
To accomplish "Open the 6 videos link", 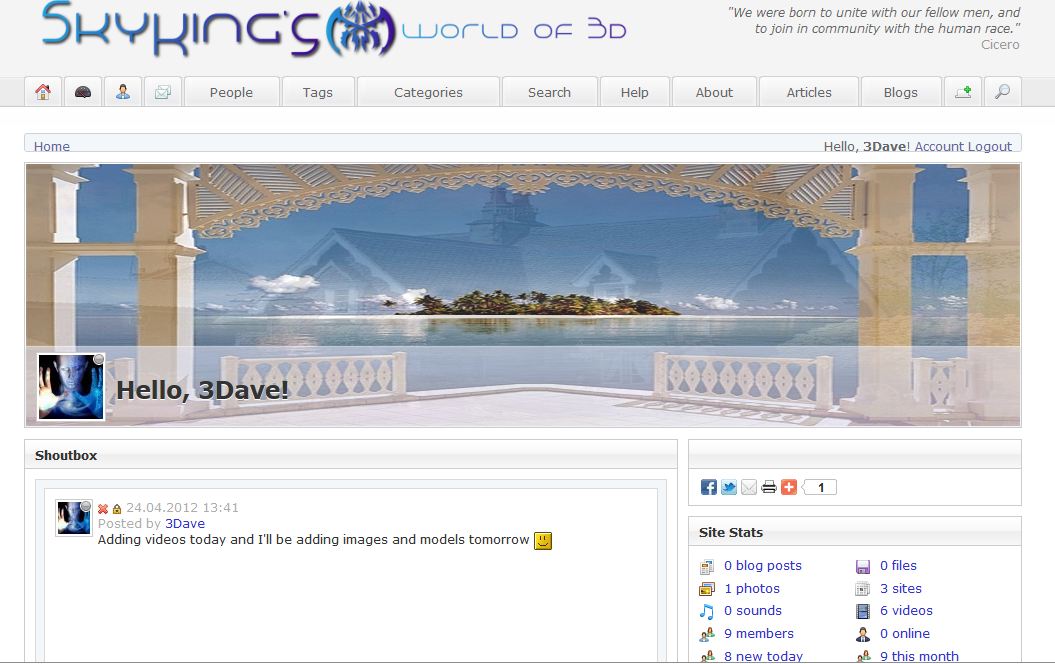I will (x=906, y=611).
